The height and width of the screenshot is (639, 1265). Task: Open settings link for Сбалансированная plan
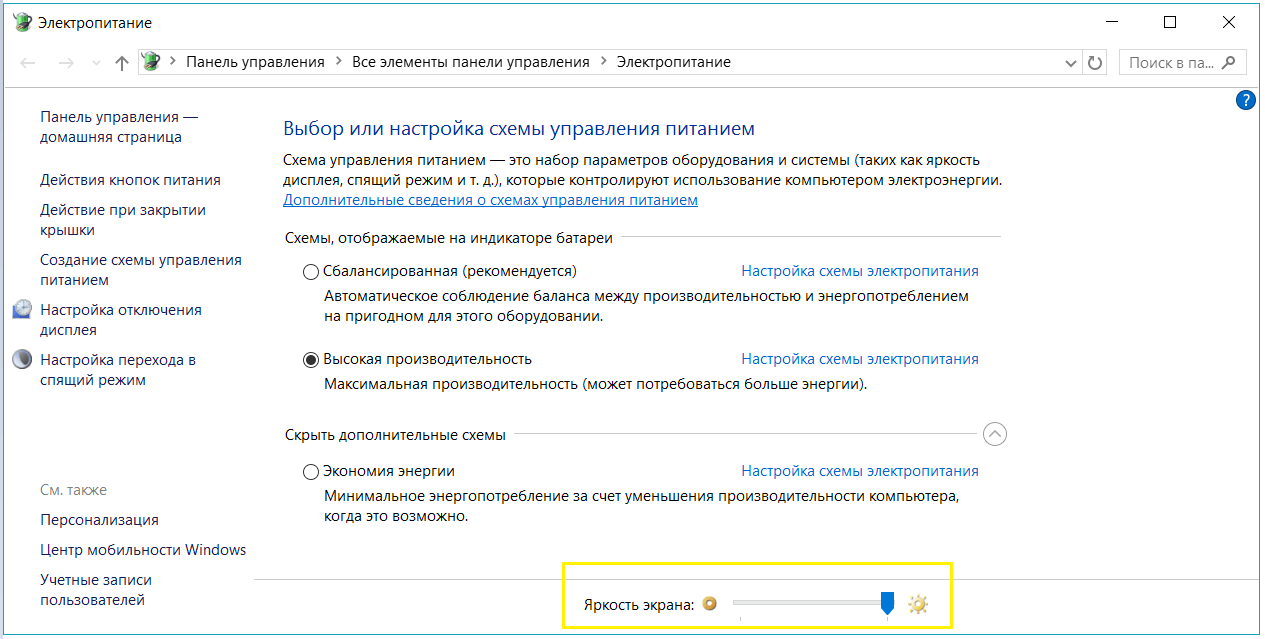(860, 271)
